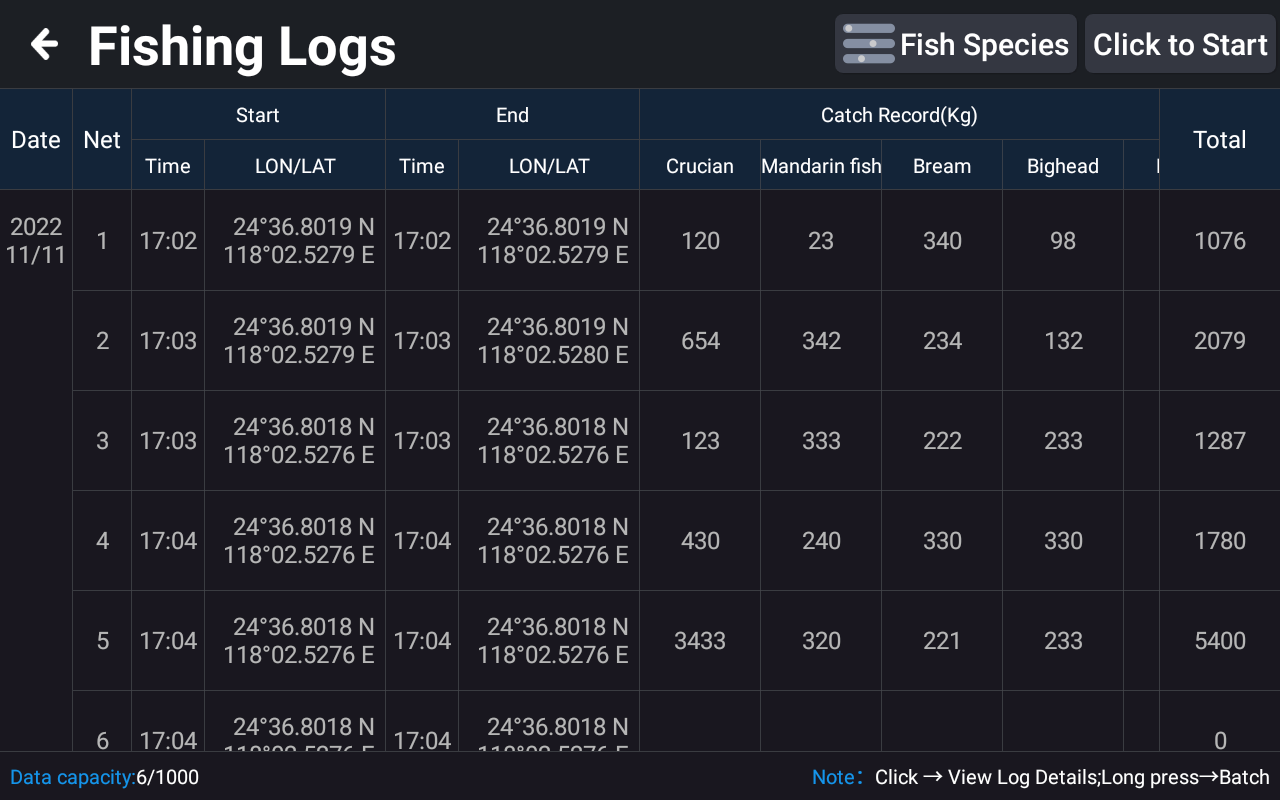Select the Net column header
The width and height of the screenshot is (1280, 800).
pos(102,140)
